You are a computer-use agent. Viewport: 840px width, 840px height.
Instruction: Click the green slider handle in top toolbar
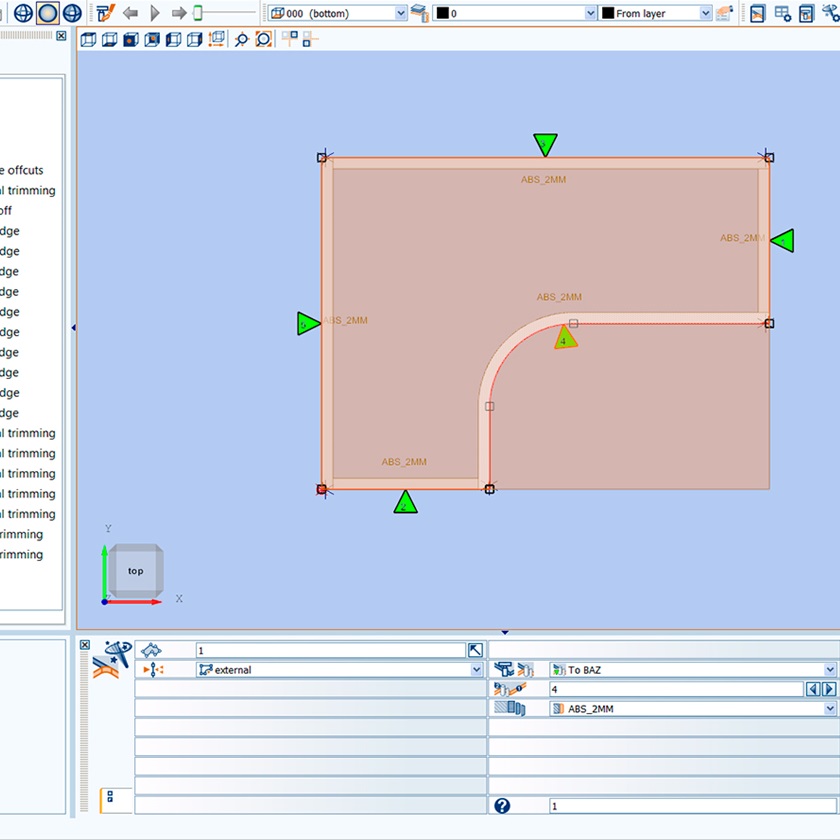click(198, 13)
